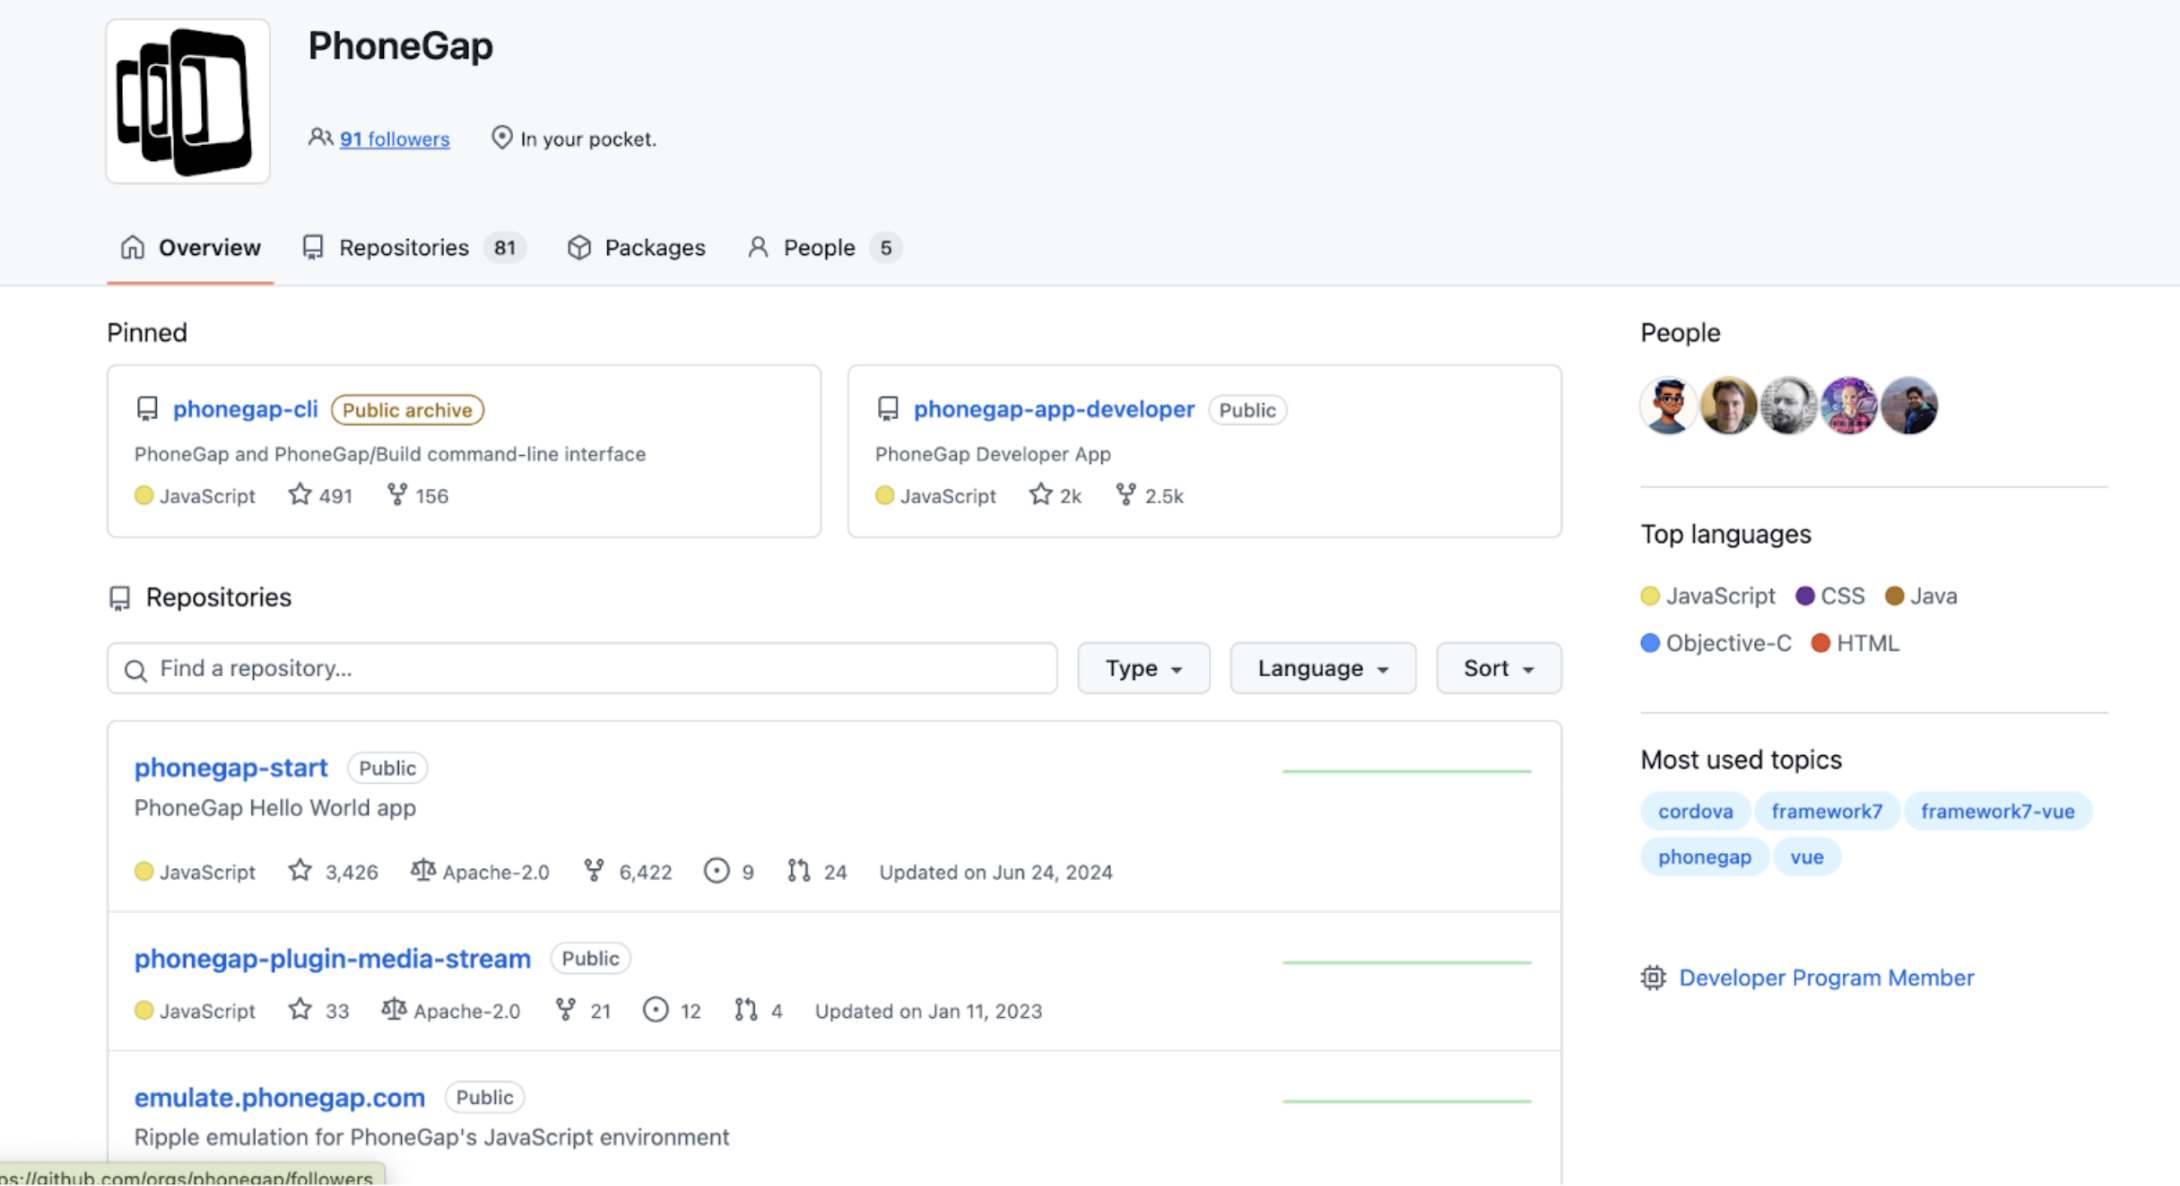Viewport: 2180px width, 1186px height.
Task: Open the Language filter dropdown
Action: point(1322,668)
